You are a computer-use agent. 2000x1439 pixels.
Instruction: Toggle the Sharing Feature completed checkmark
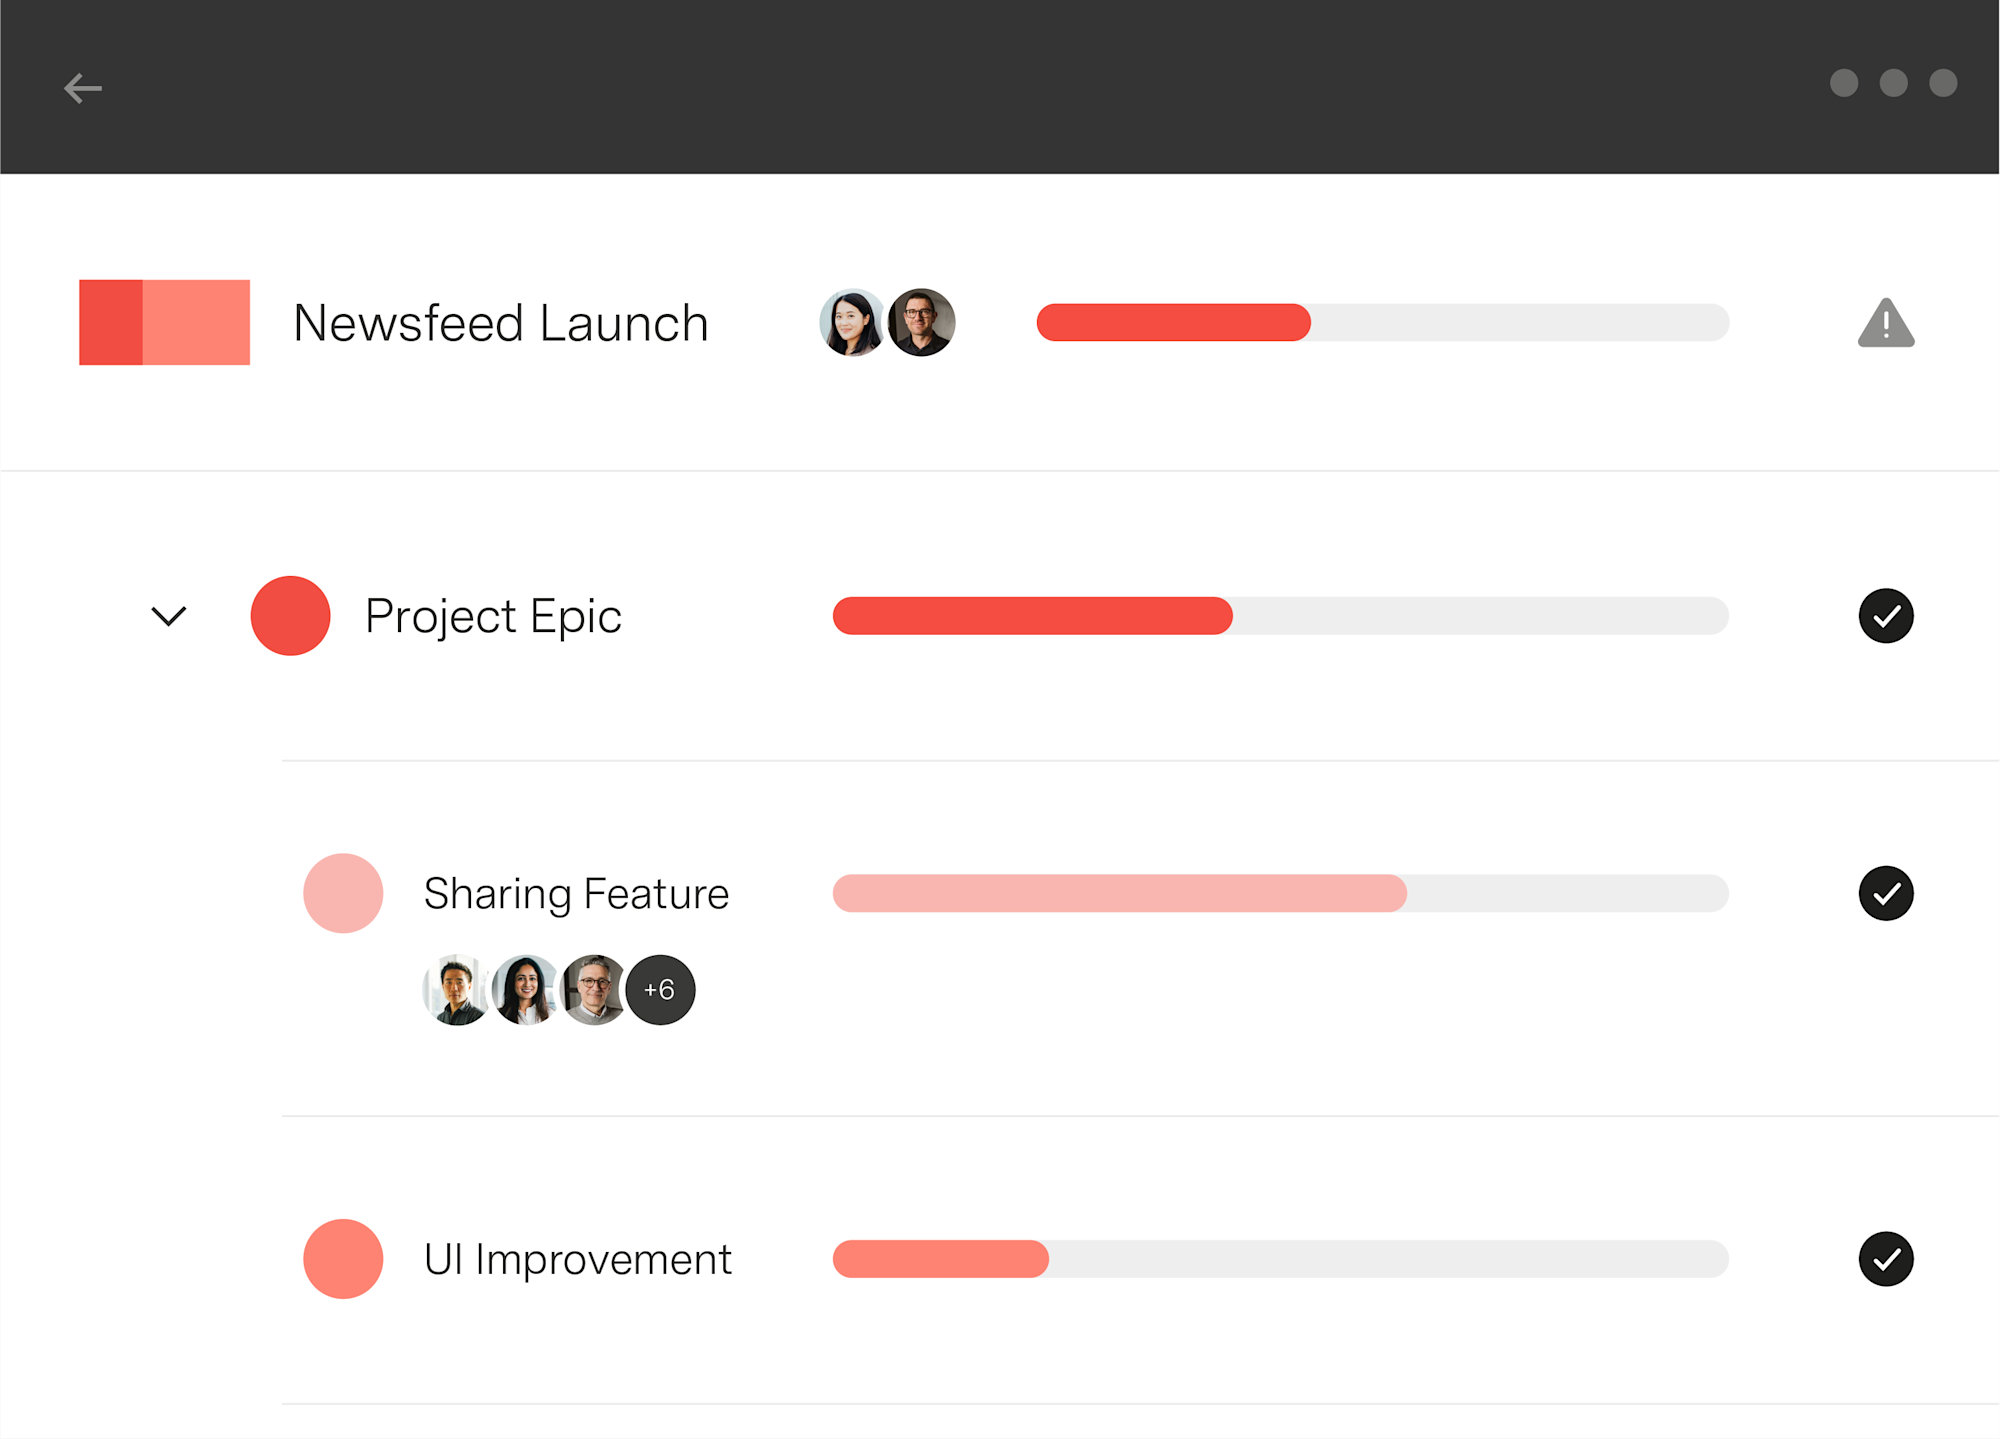[x=1886, y=893]
